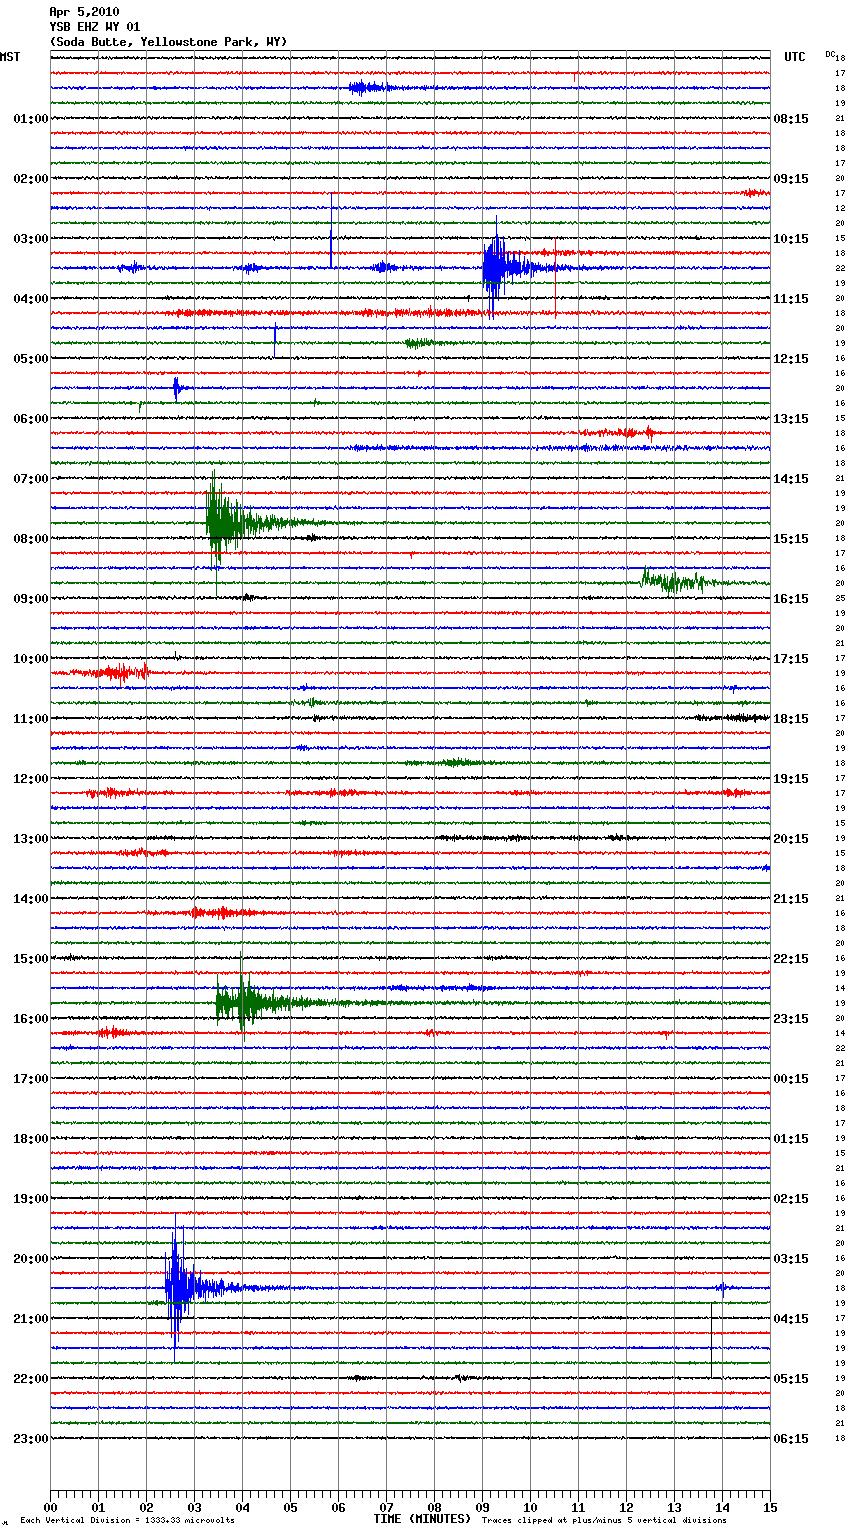Image resolution: width=850 pixels, height=1534 pixels.
Task: Click the '00' tick on the minutes axis
Action: [50, 1507]
